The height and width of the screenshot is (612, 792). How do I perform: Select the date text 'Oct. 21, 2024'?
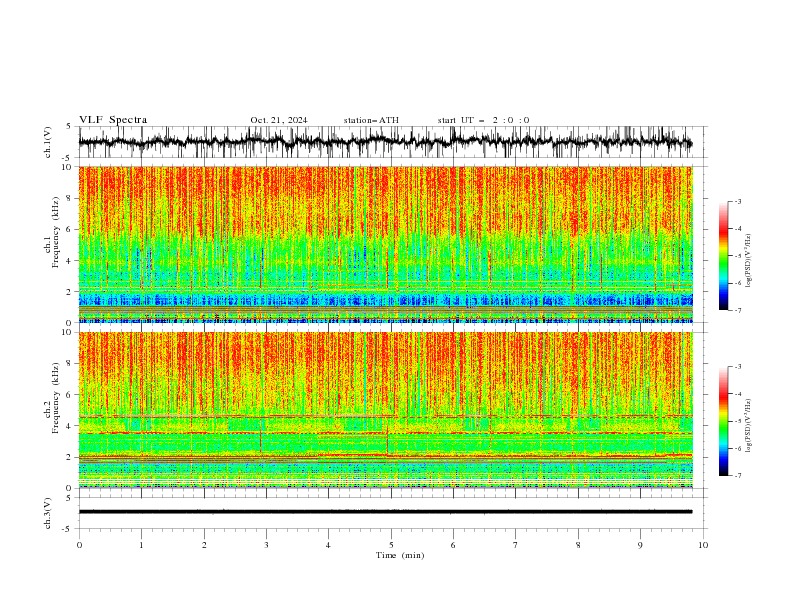pyautogui.click(x=279, y=120)
